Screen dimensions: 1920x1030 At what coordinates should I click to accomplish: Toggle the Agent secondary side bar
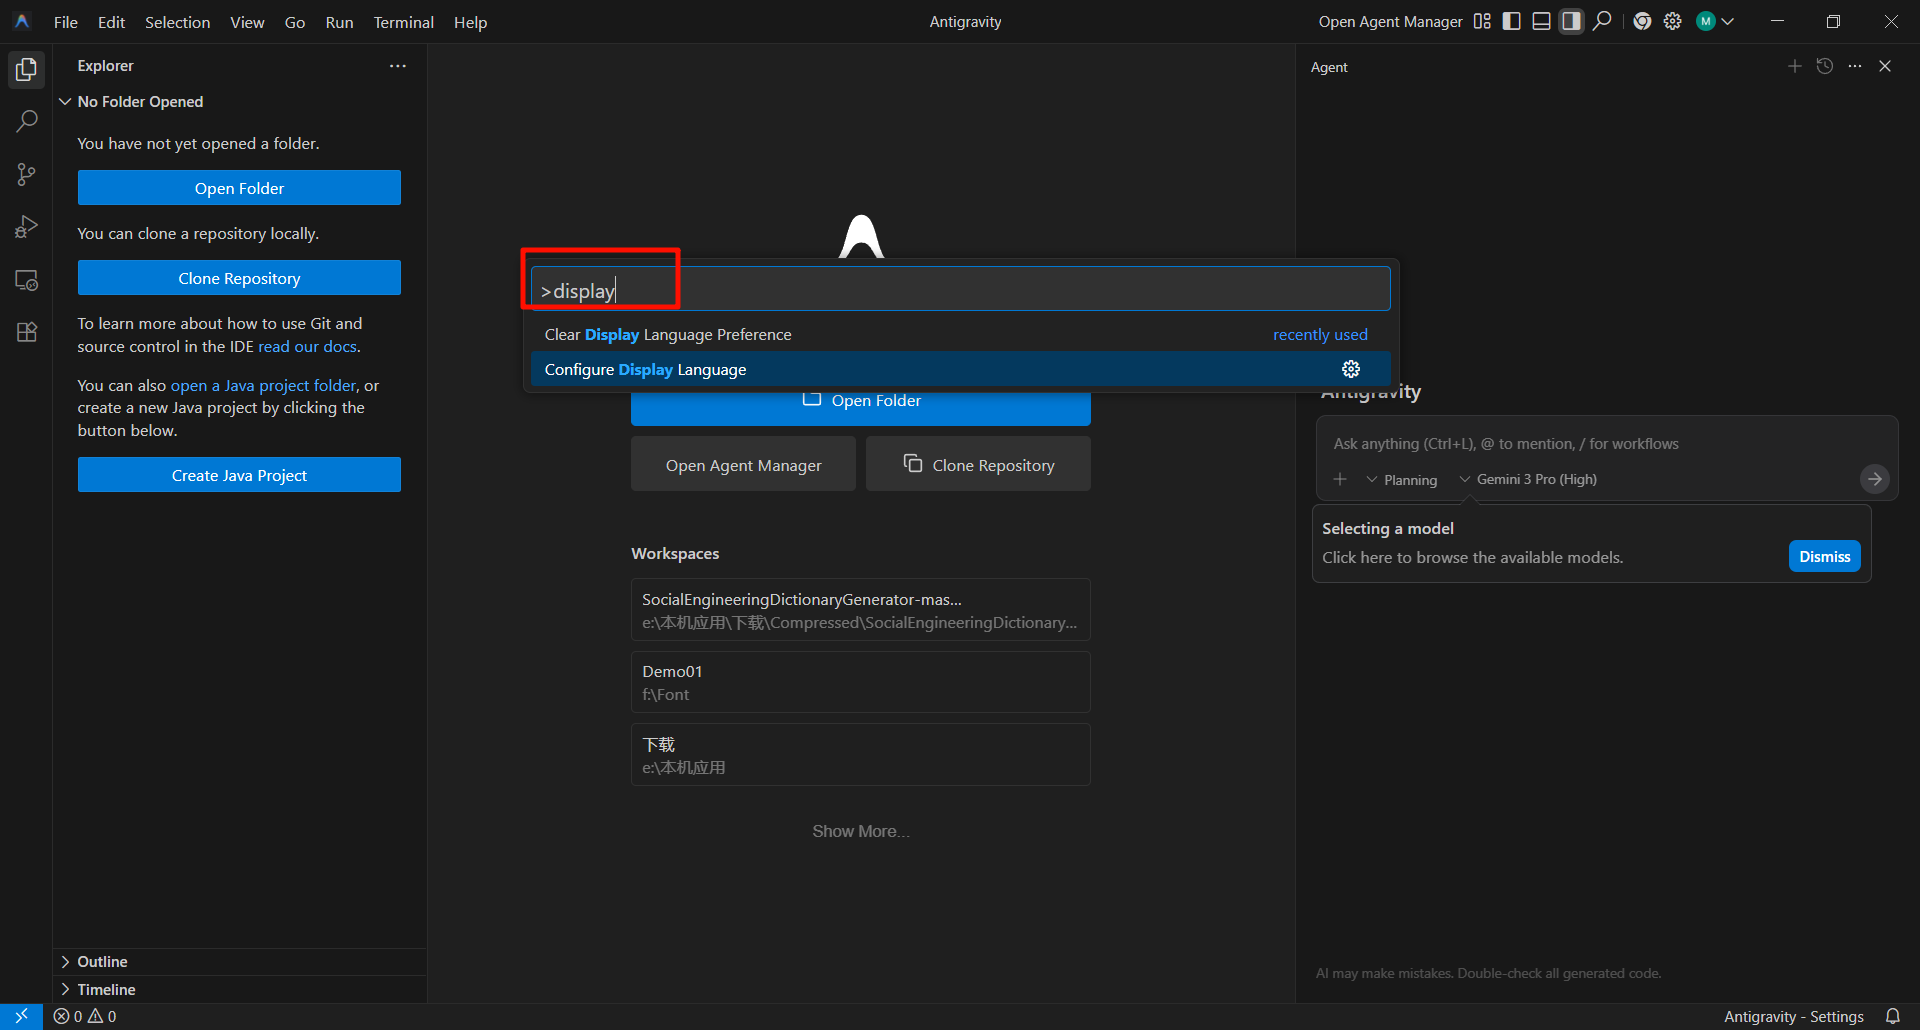click(x=1571, y=21)
